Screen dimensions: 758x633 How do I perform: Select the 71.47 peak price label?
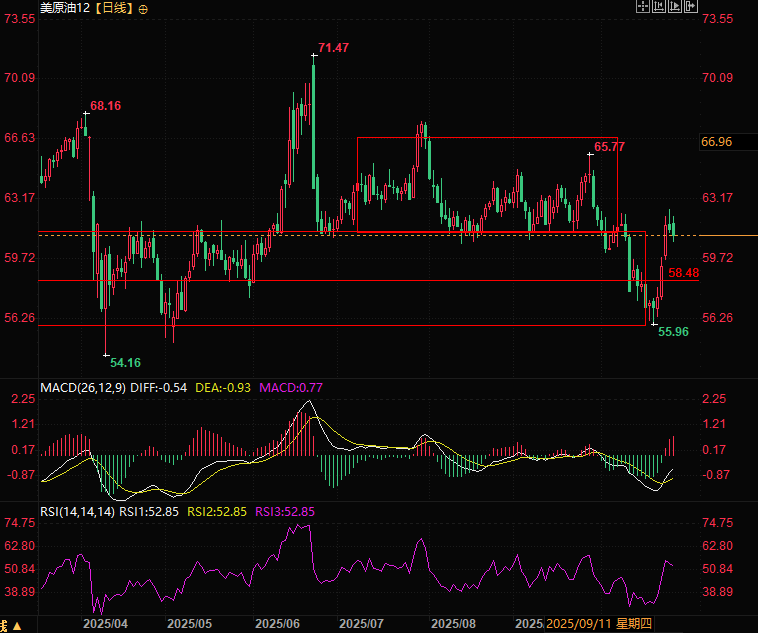point(333,48)
